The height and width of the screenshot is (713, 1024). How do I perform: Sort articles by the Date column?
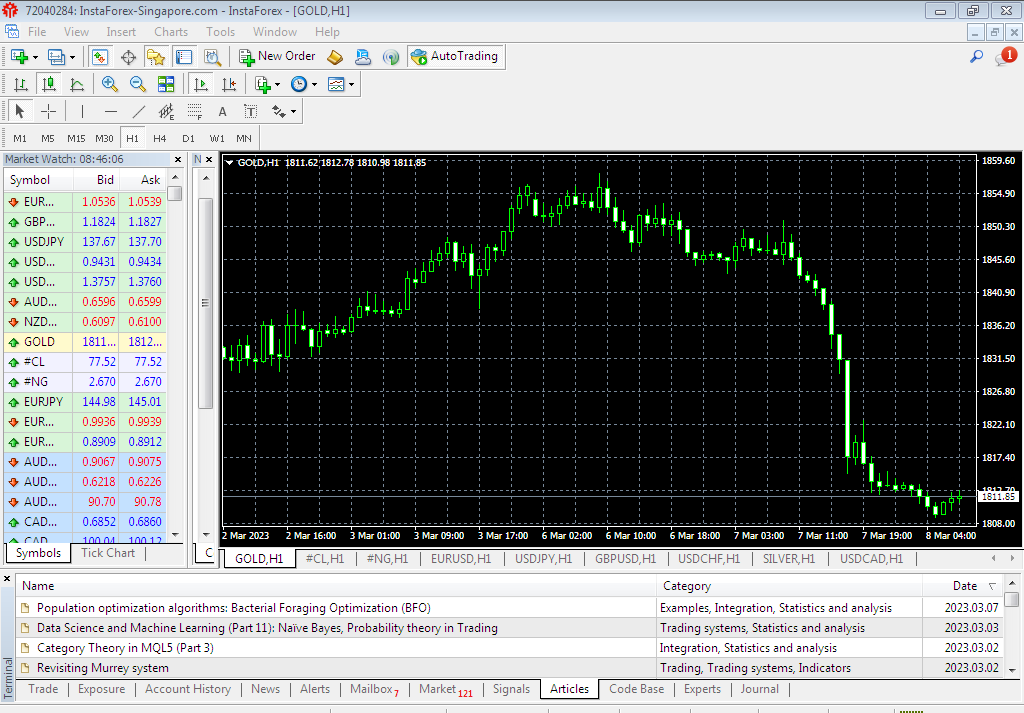tap(963, 586)
